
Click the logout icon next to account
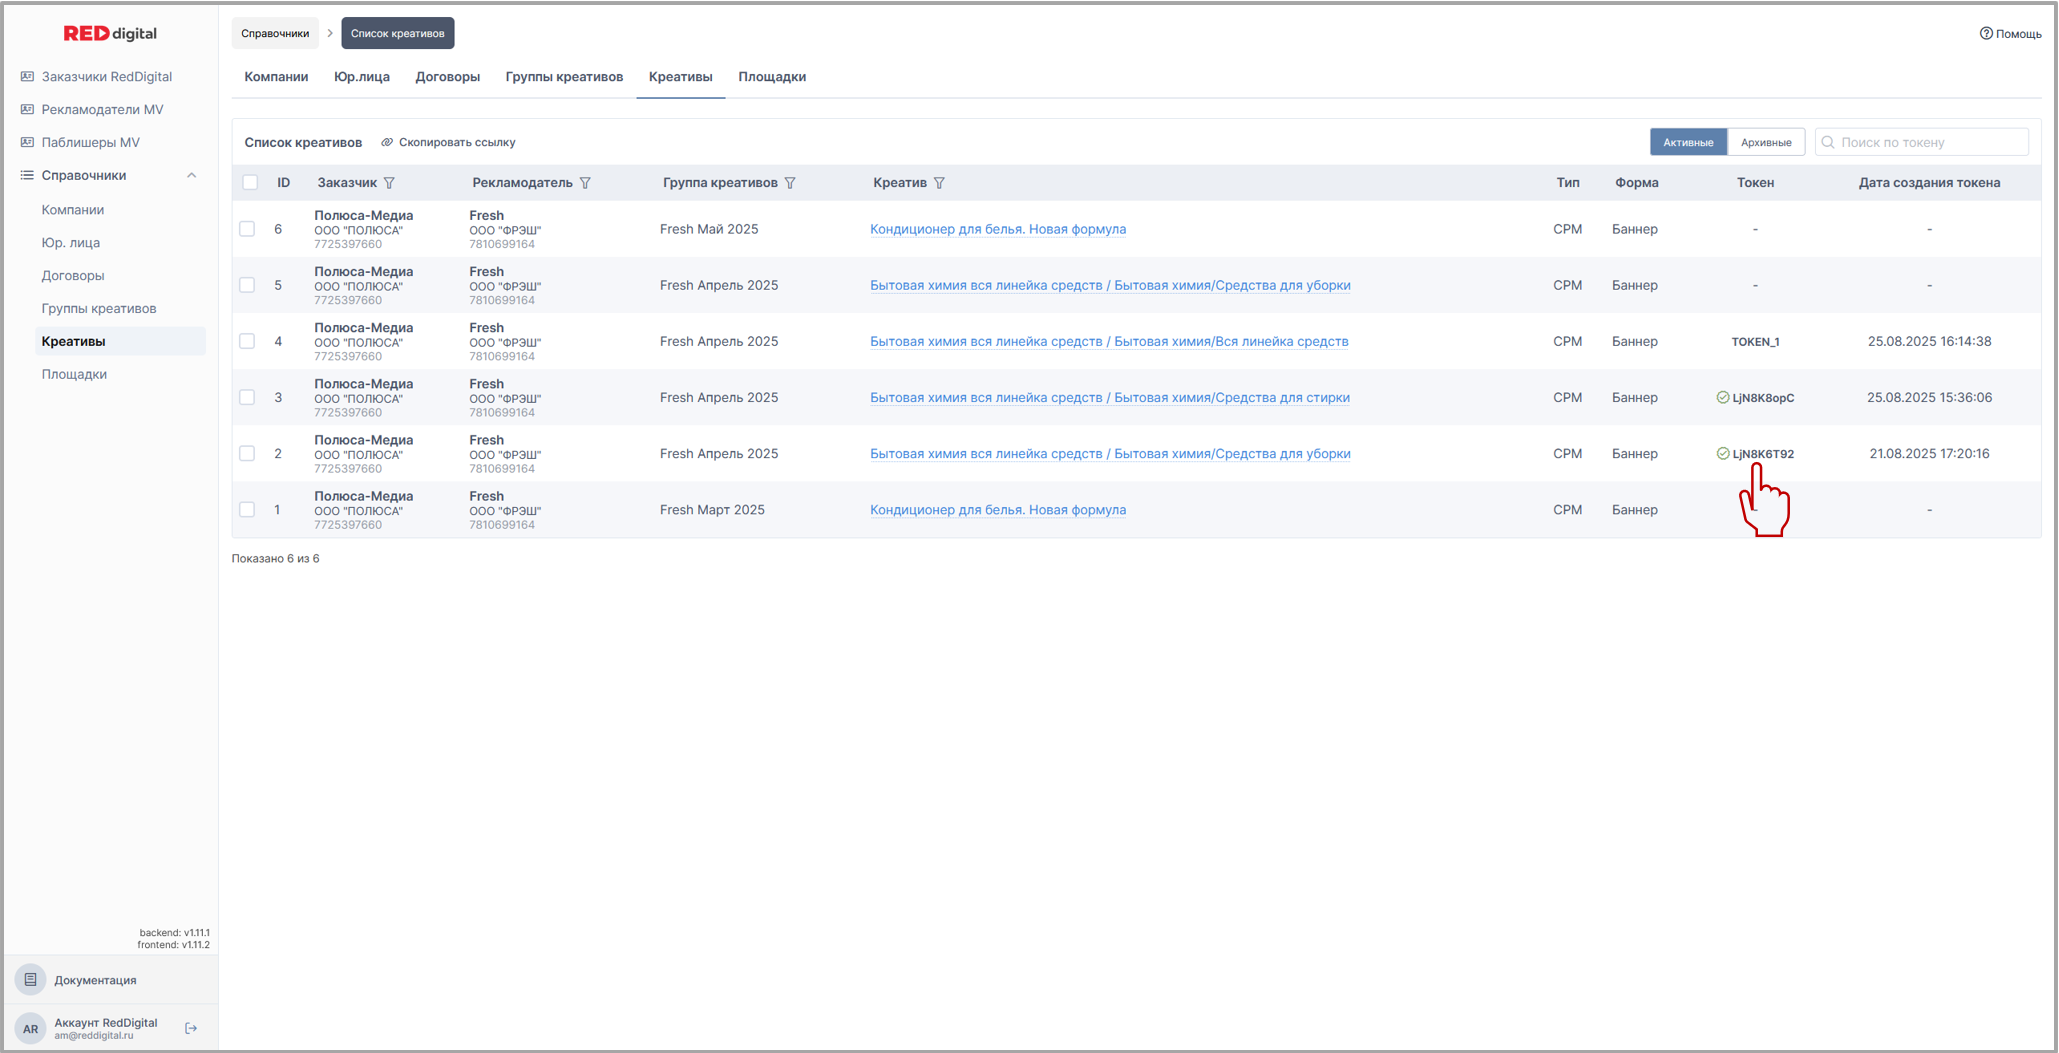191,1028
